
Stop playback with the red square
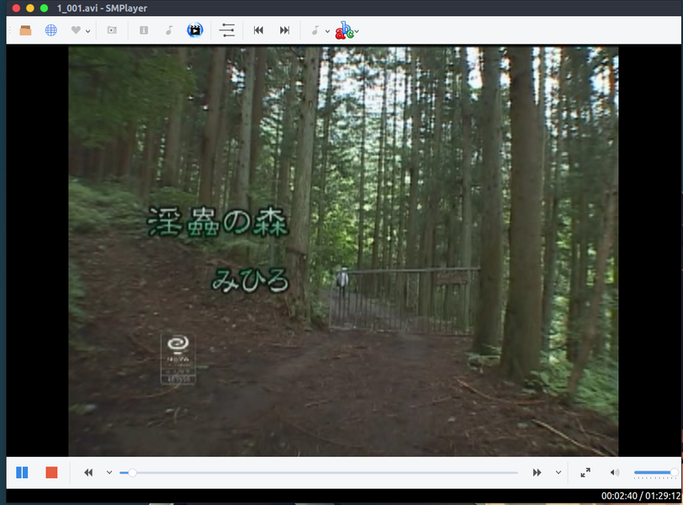point(51,472)
